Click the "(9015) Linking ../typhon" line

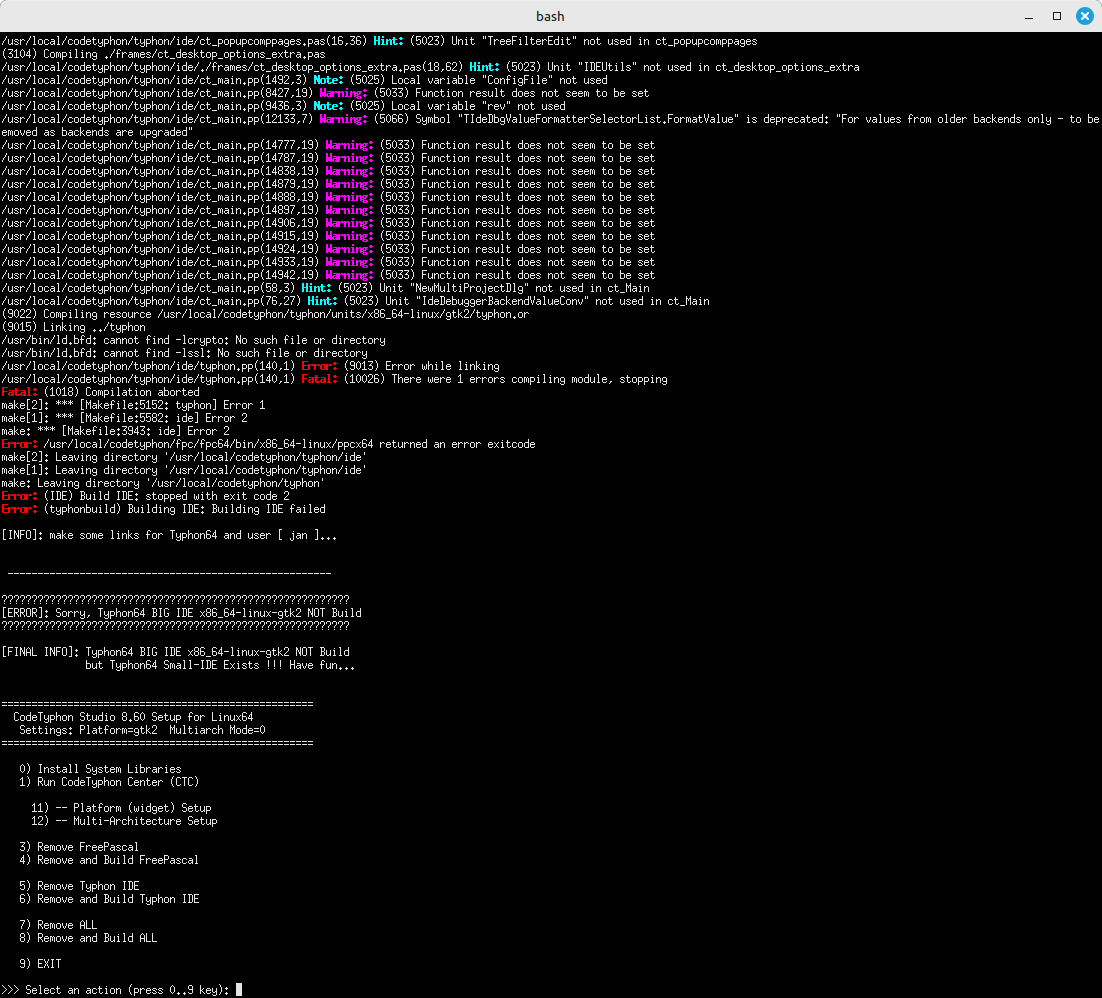(73, 327)
